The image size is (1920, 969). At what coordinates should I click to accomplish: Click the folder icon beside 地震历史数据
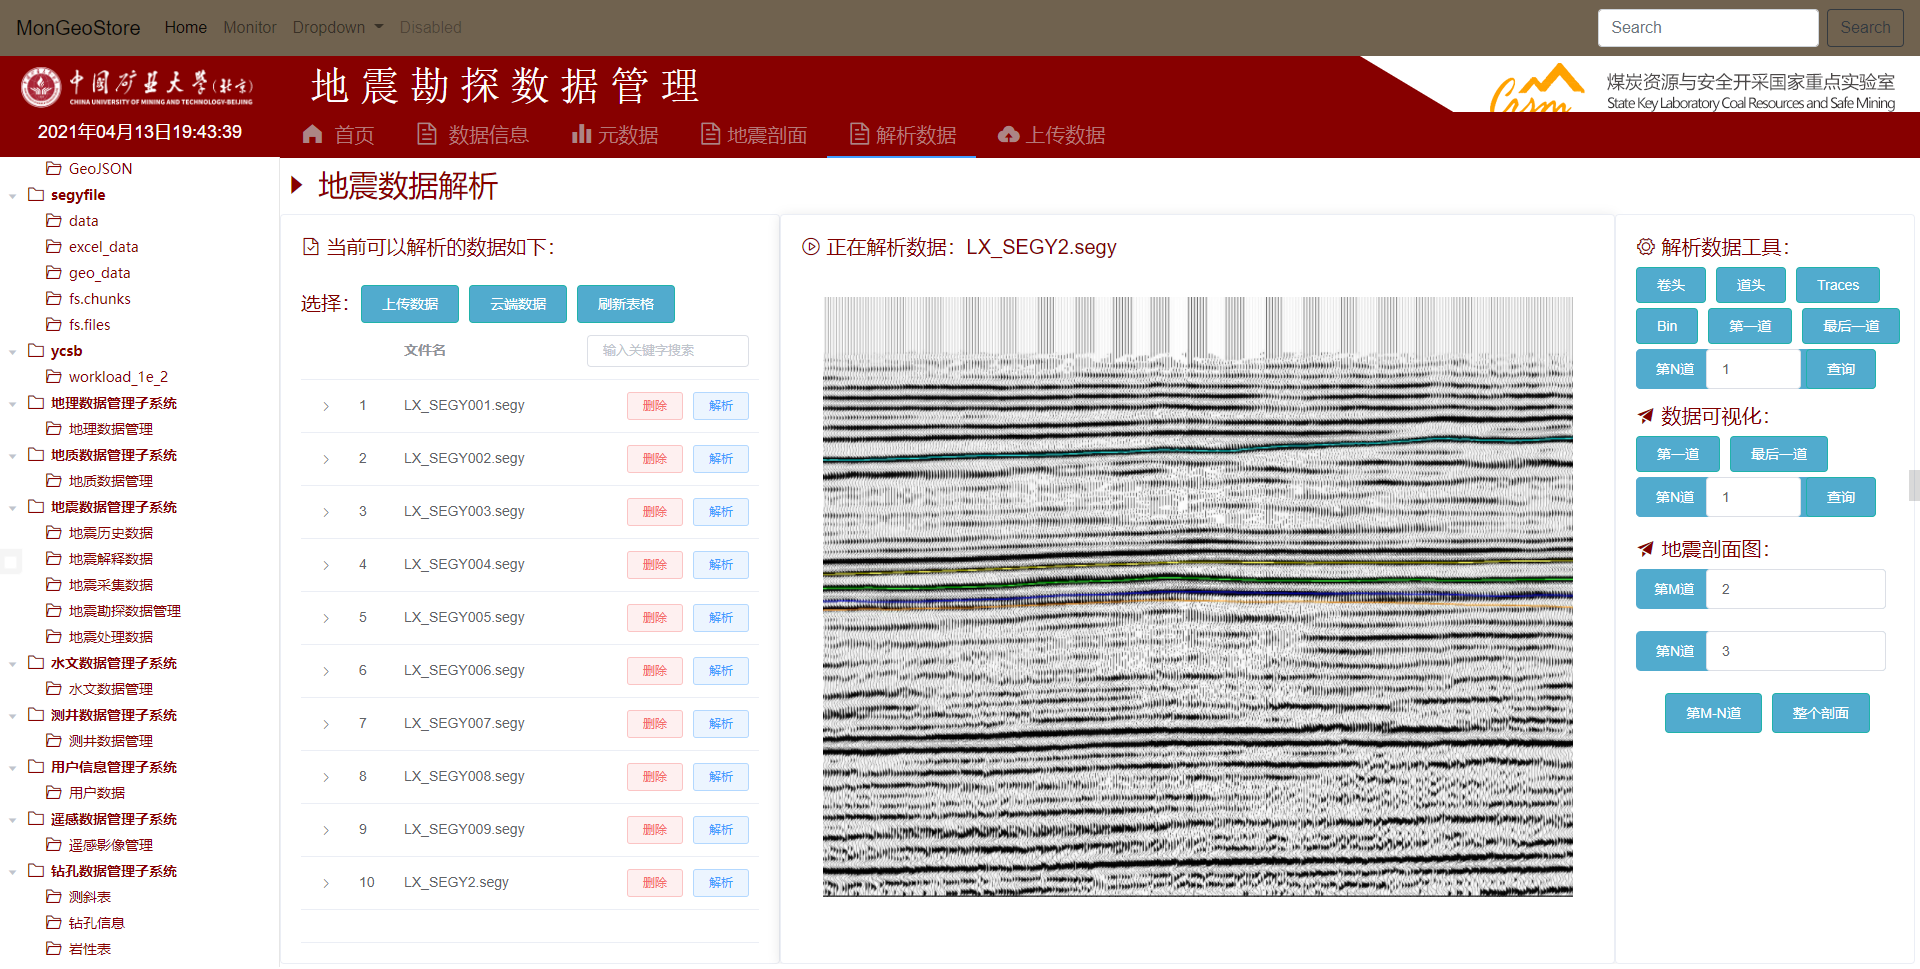point(54,533)
